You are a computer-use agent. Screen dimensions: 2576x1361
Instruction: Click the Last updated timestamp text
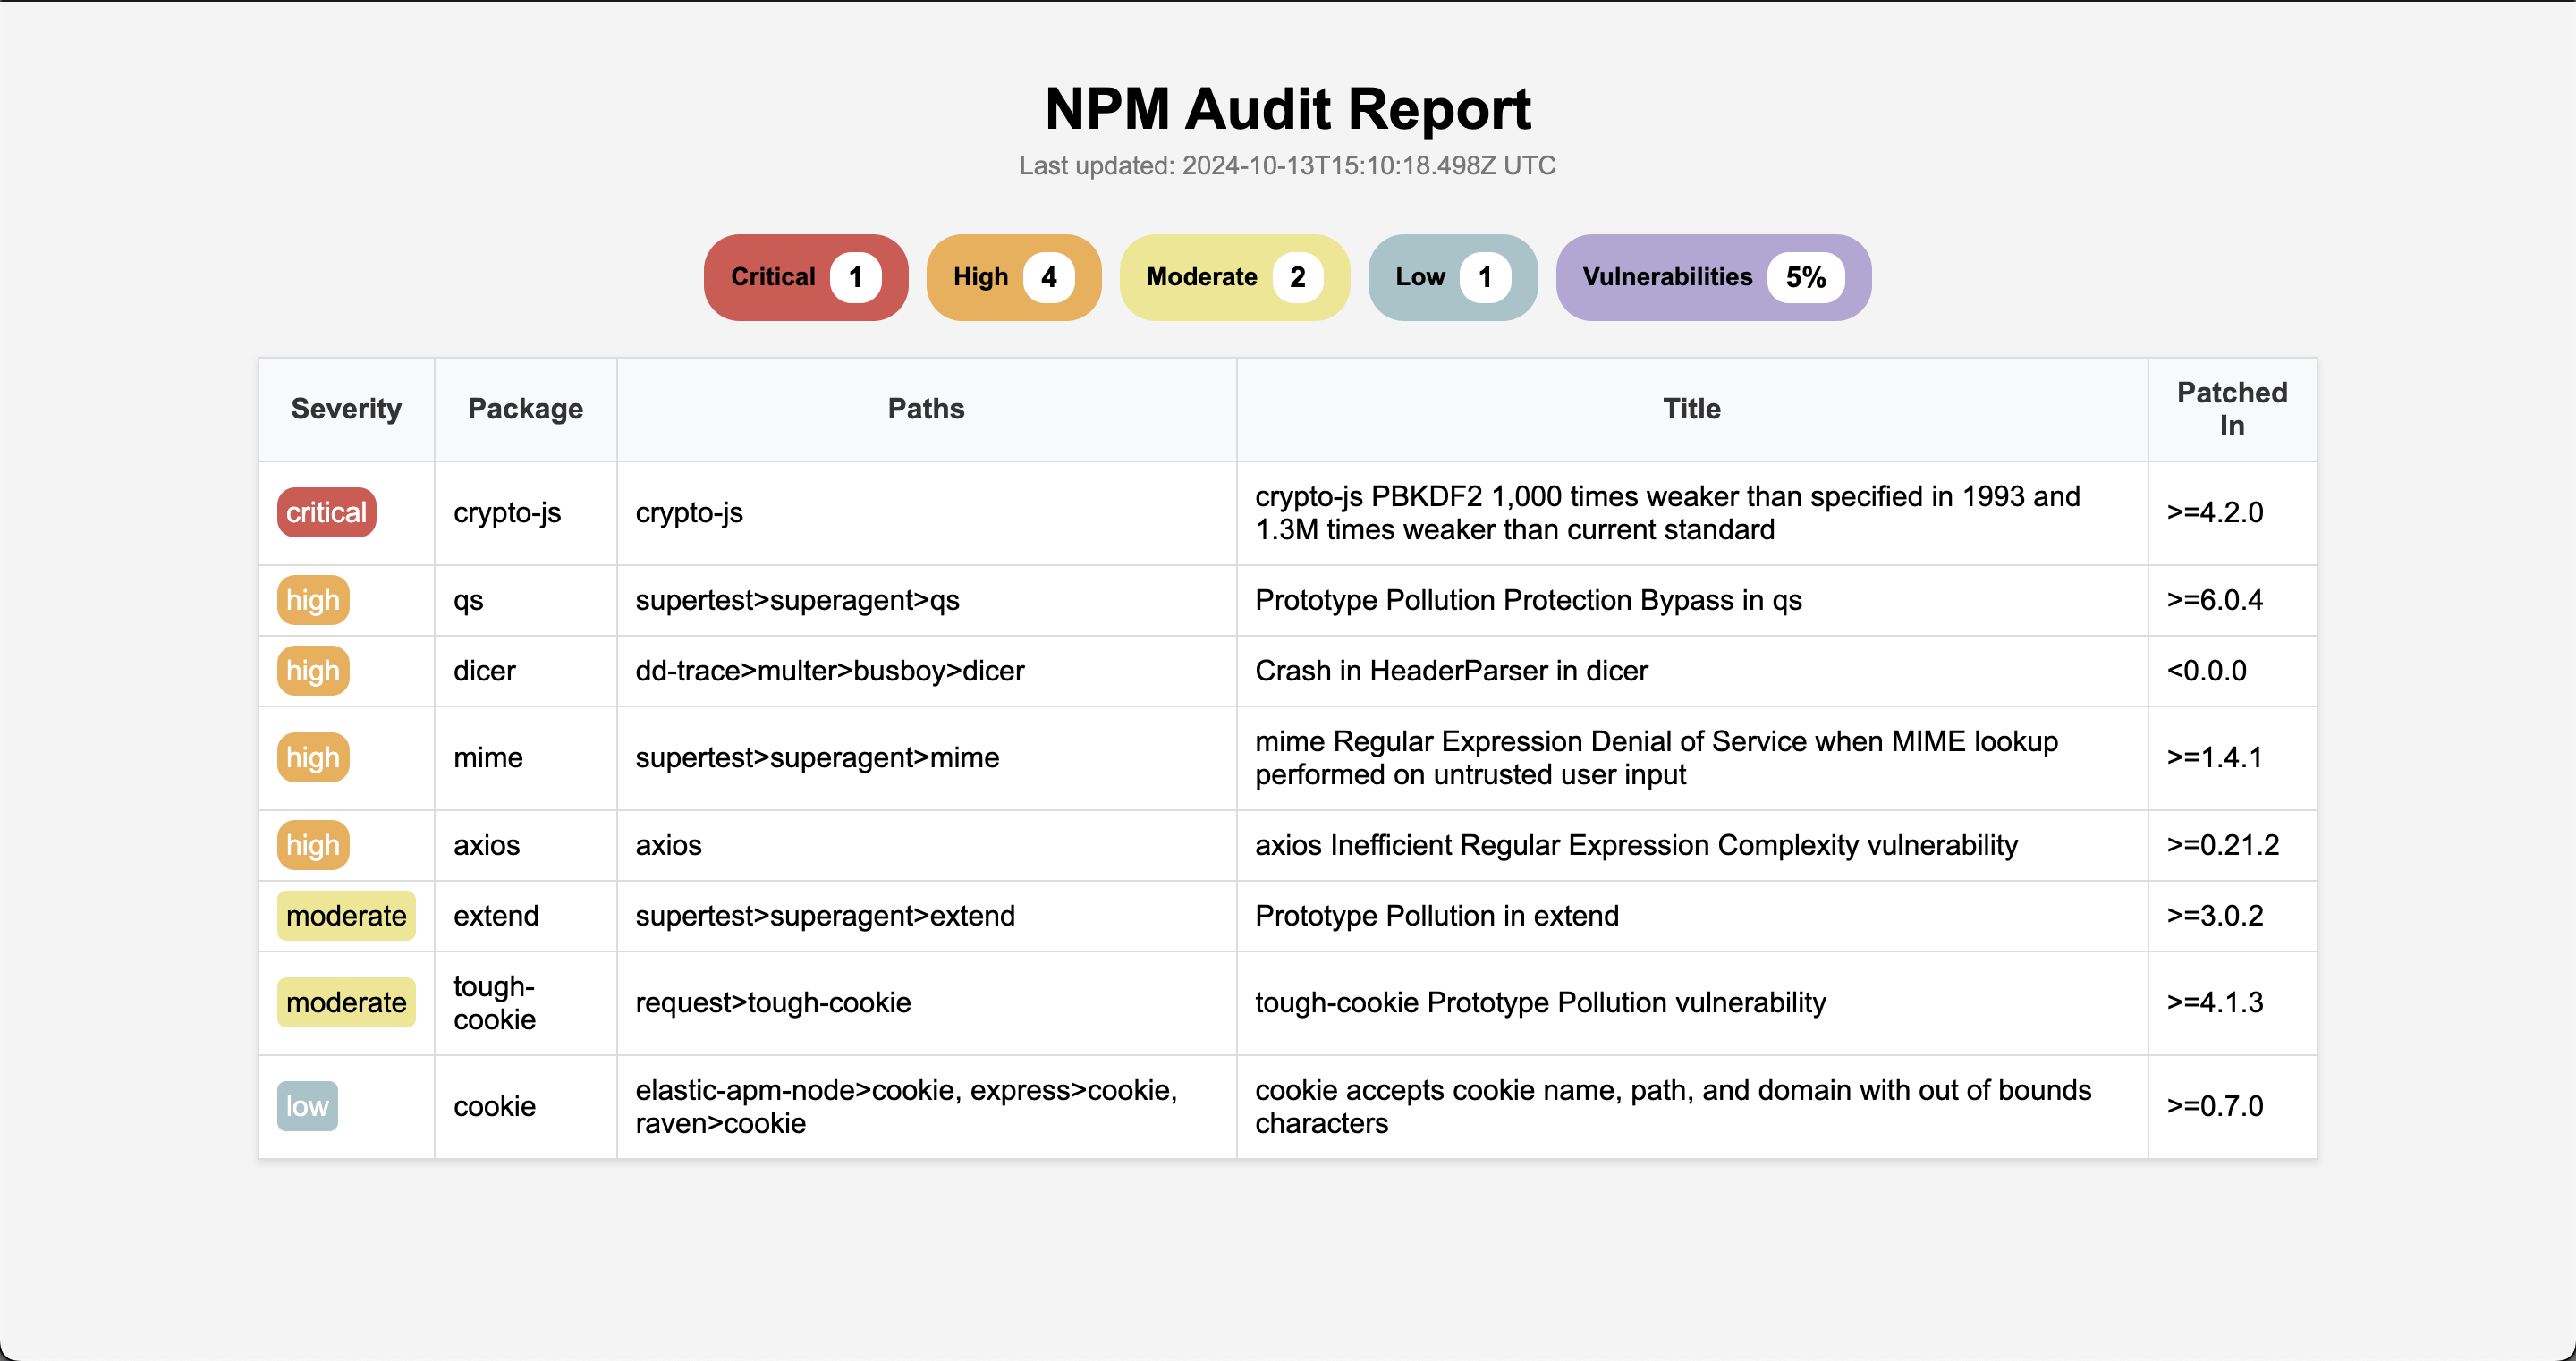(1287, 166)
